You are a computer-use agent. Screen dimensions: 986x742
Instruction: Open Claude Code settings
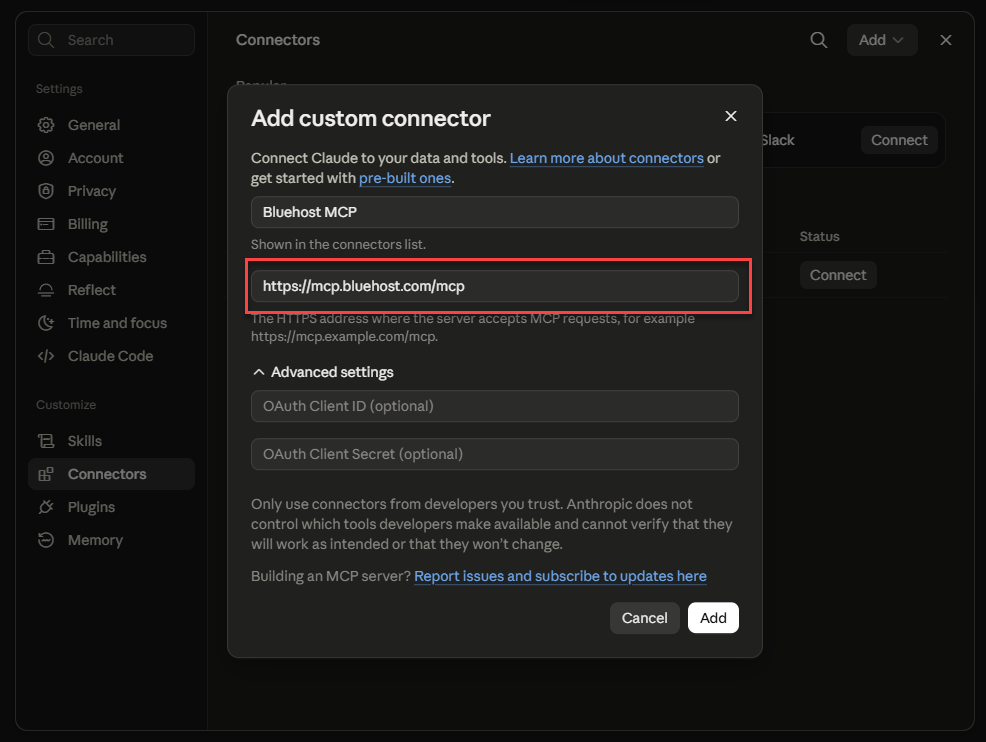pos(111,356)
